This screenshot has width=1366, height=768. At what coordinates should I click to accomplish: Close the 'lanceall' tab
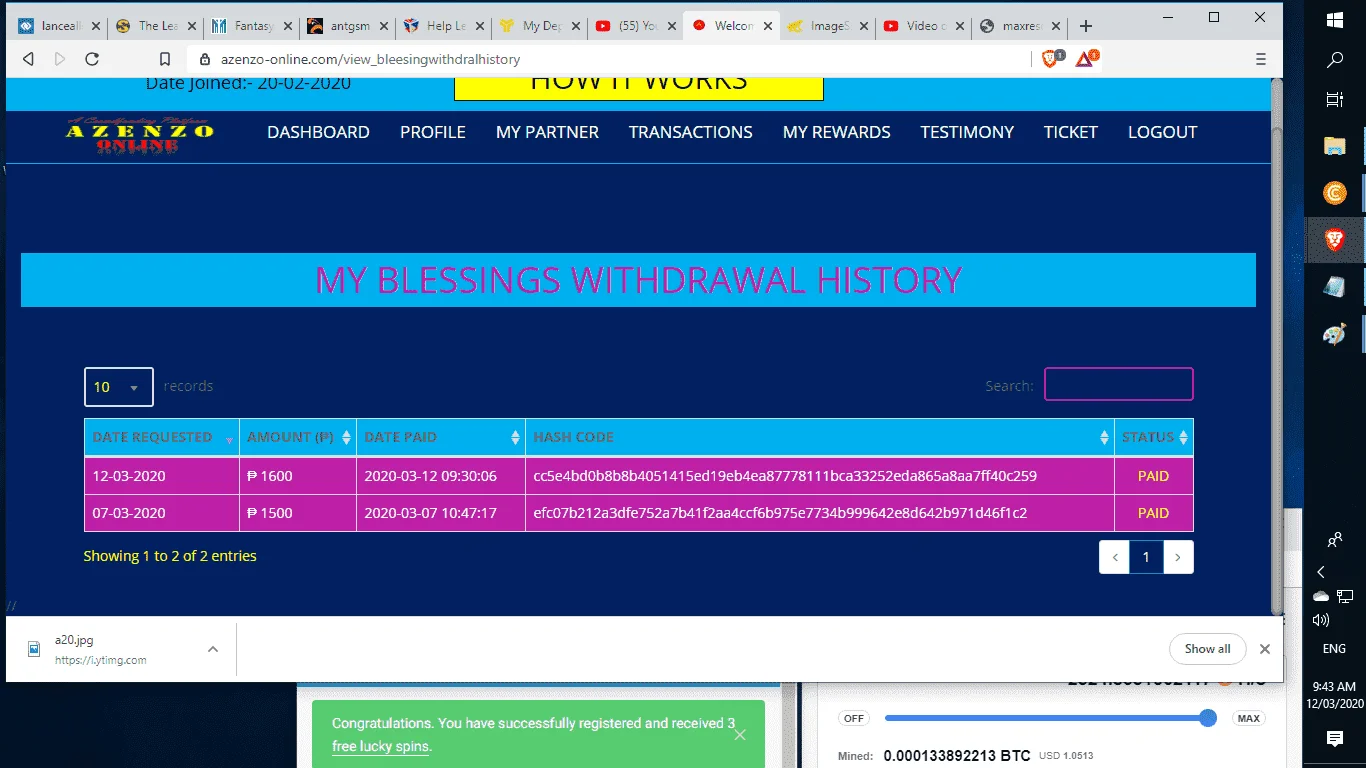point(96,26)
